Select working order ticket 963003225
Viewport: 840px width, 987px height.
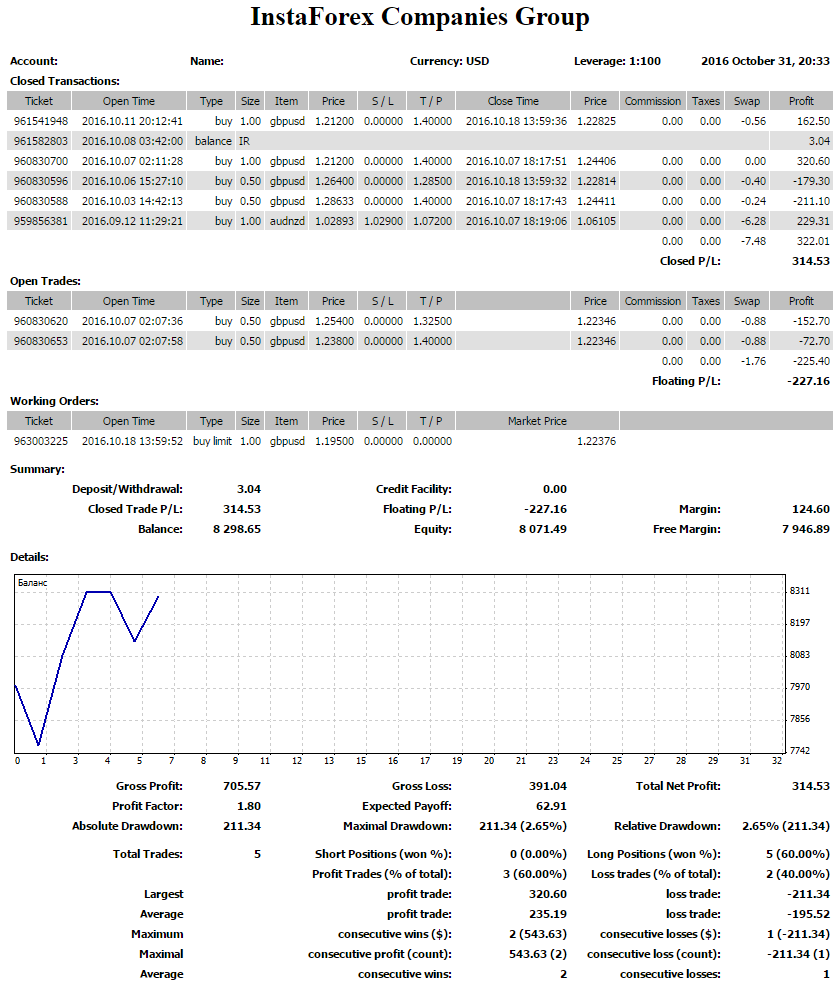coord(40,441)
